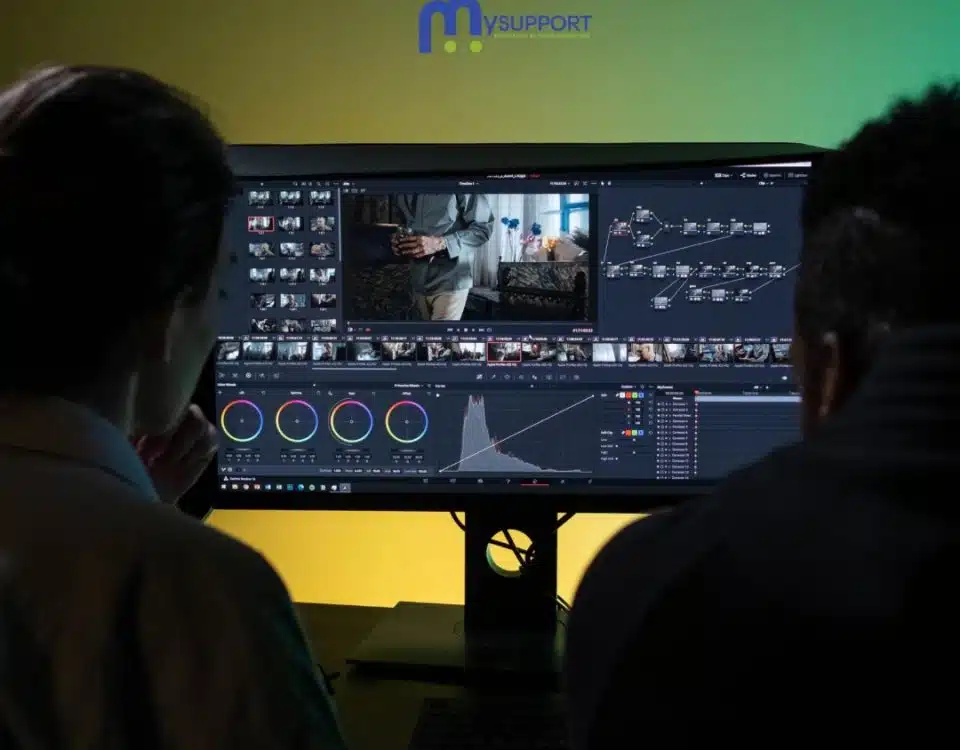Open the Custom curves mode dropdown
This screenshot has width=960, height=750.
point(629,386)
